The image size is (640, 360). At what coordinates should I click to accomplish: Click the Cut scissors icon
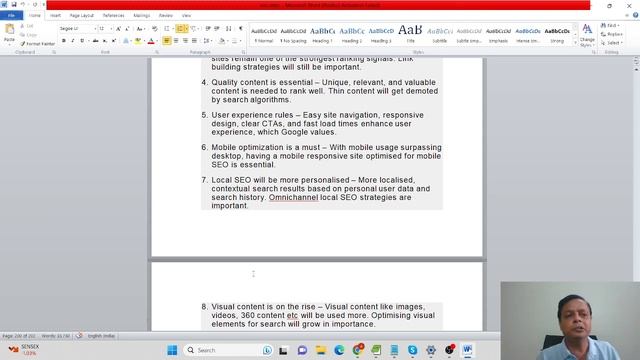tap(23, 26)
